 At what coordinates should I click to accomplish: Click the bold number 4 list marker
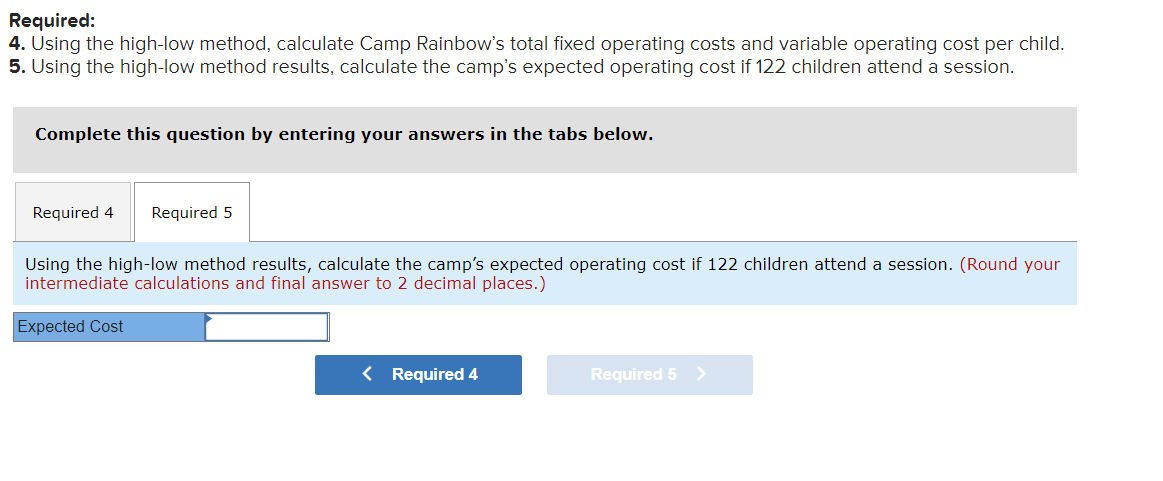click(x=15, y=44)
